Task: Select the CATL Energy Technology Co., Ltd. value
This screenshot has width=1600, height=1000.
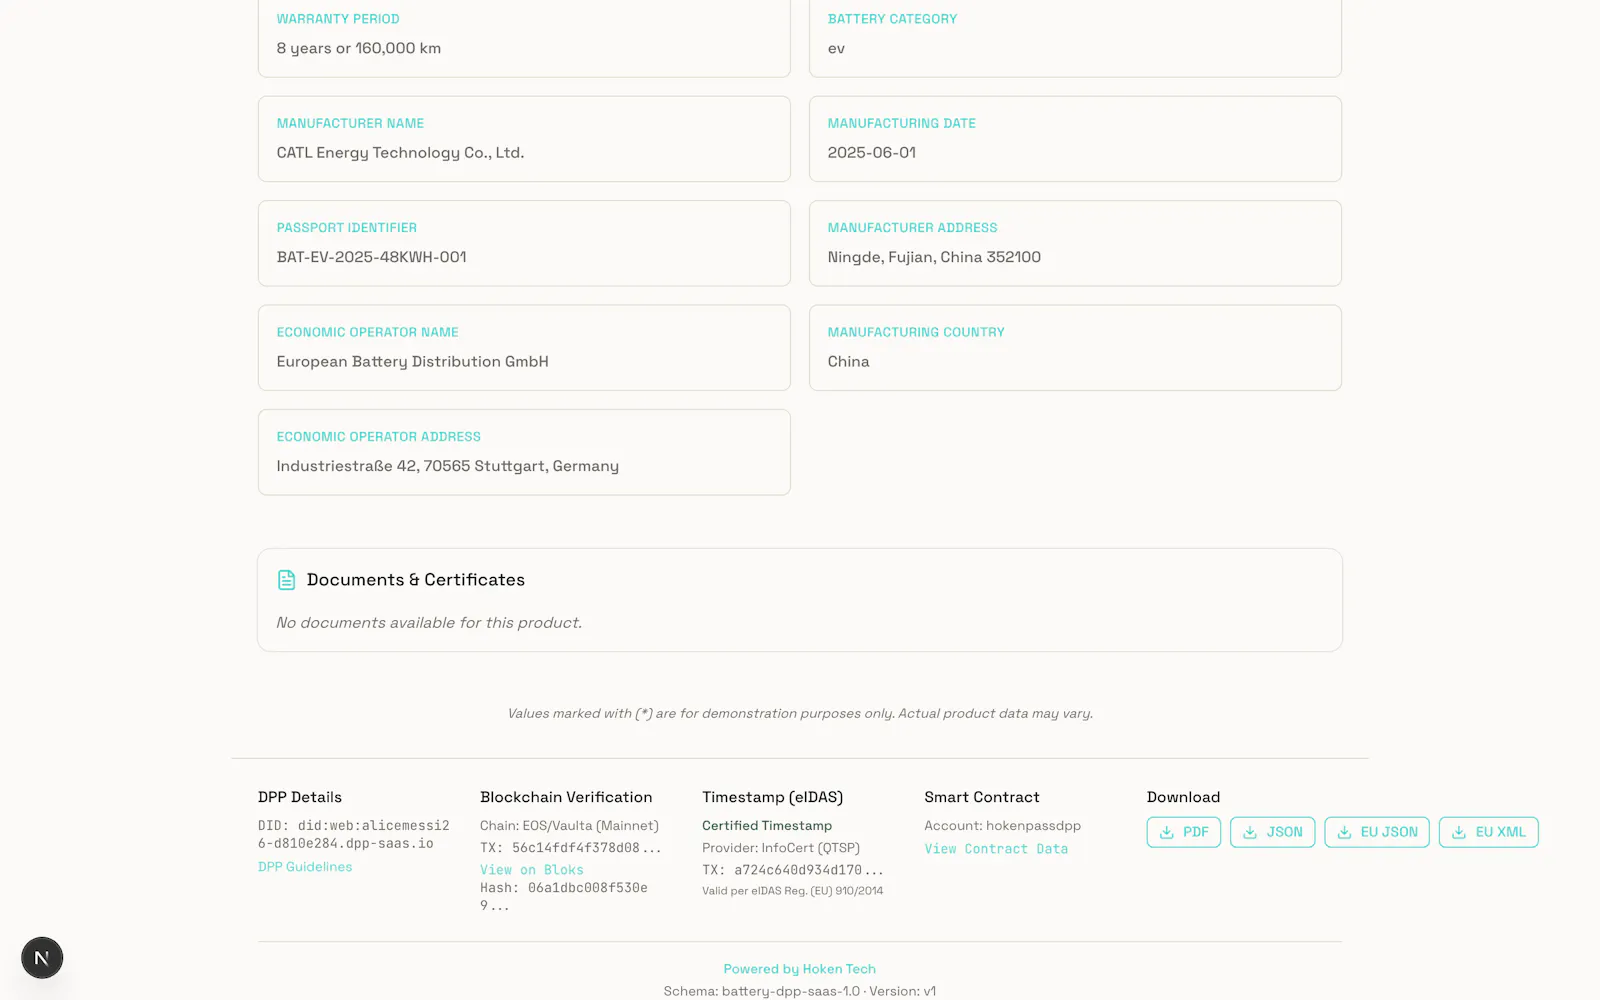Action: 400,153
